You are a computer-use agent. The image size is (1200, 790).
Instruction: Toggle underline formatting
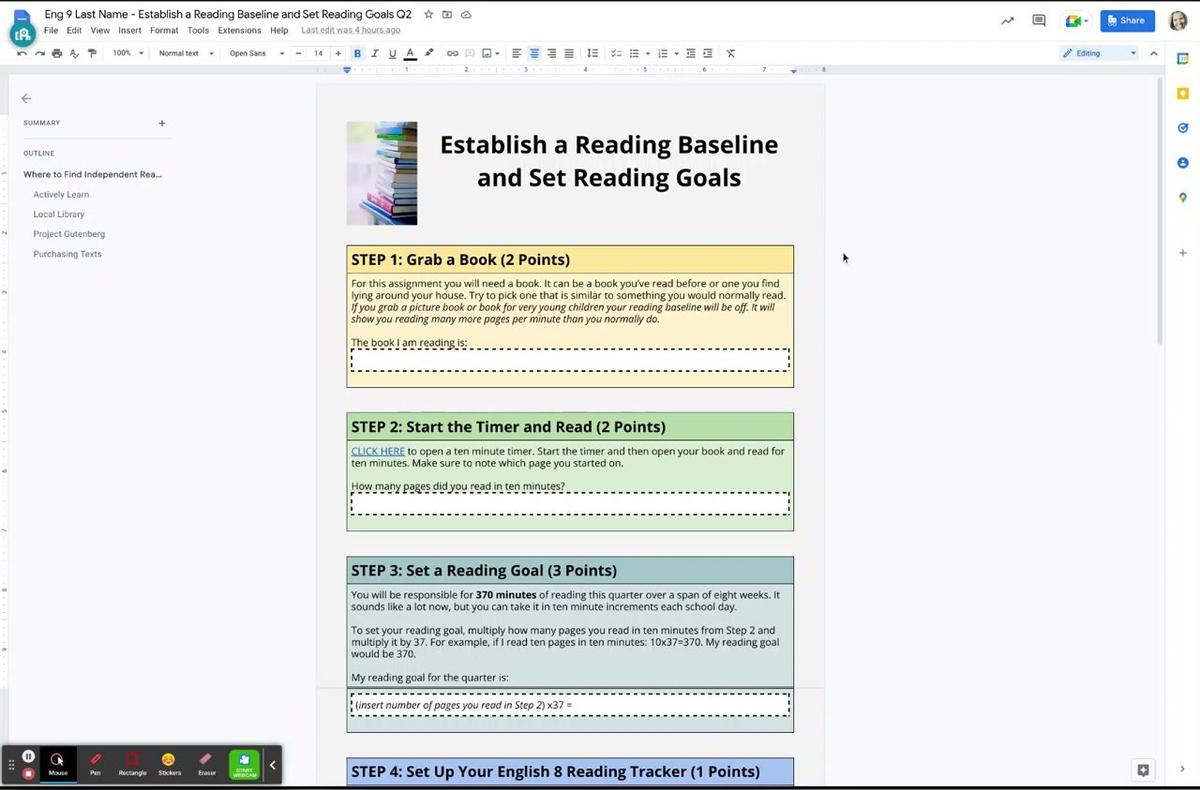(392, 53)
